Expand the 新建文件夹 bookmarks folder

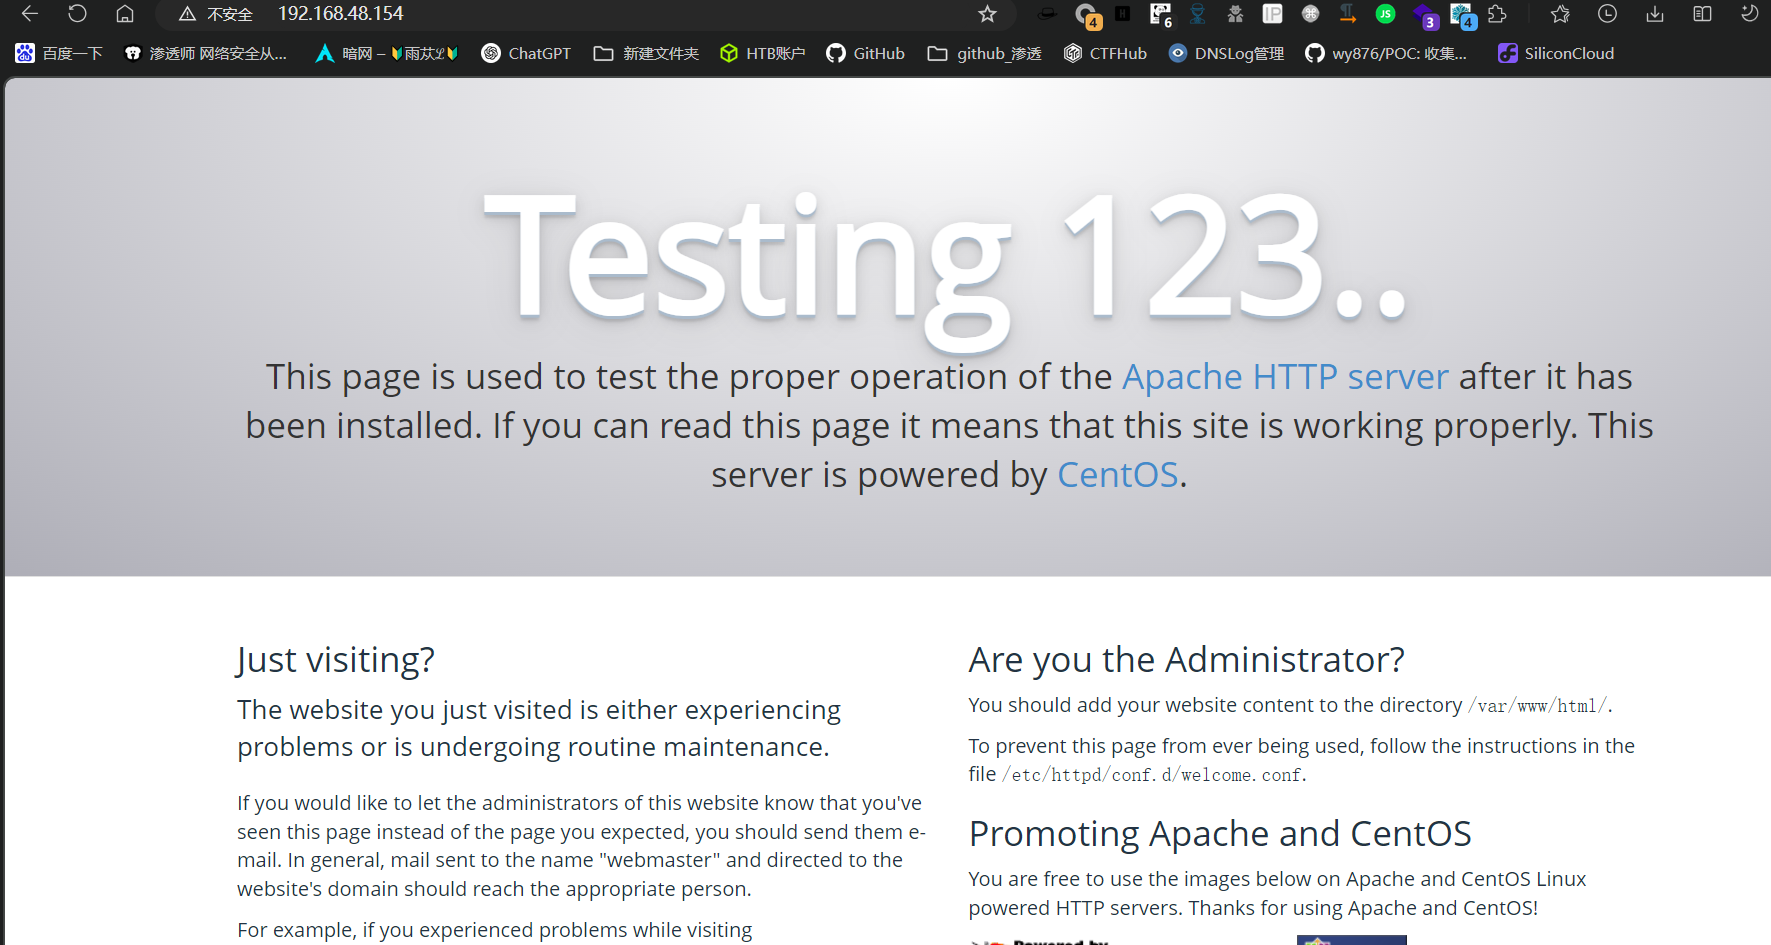[x=646, y=53]
